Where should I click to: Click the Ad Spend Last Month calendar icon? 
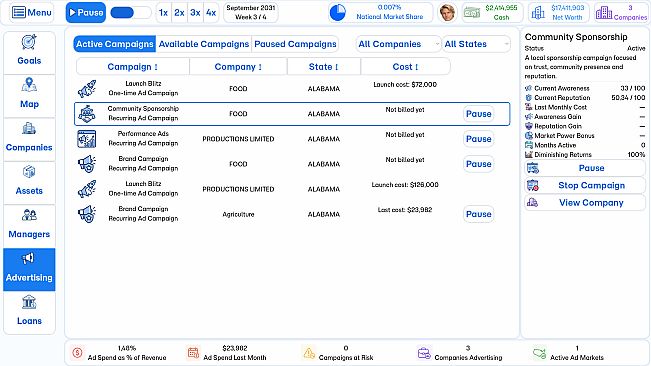tap(193, 353)
